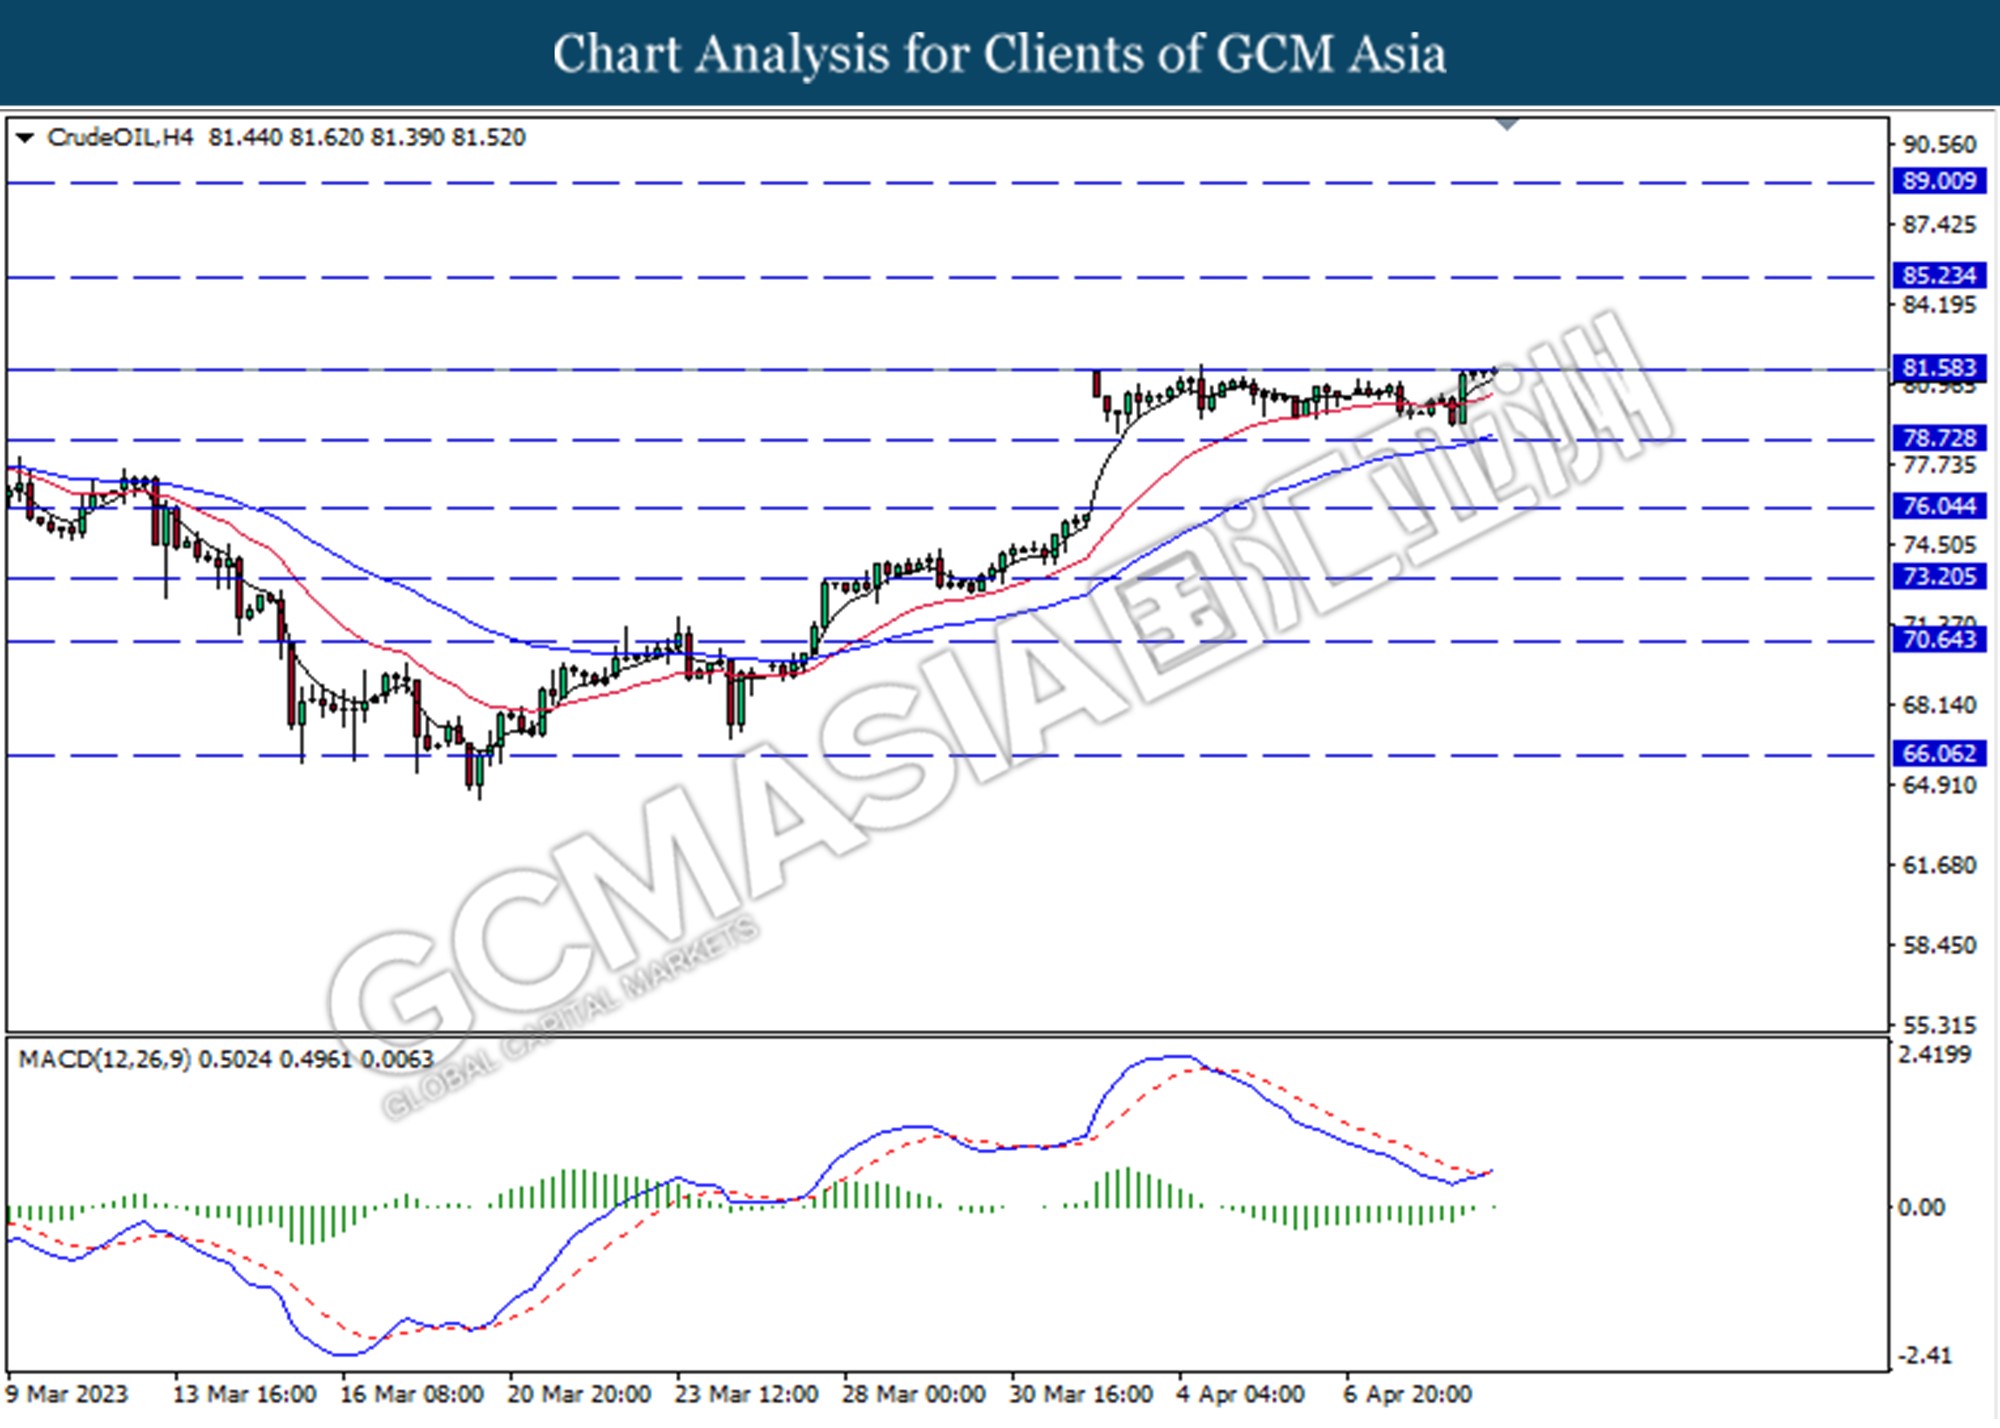
Task: Click the 30 Mar 16:00 time label
Action: pyautogui.click(x=1081, y=1394)
